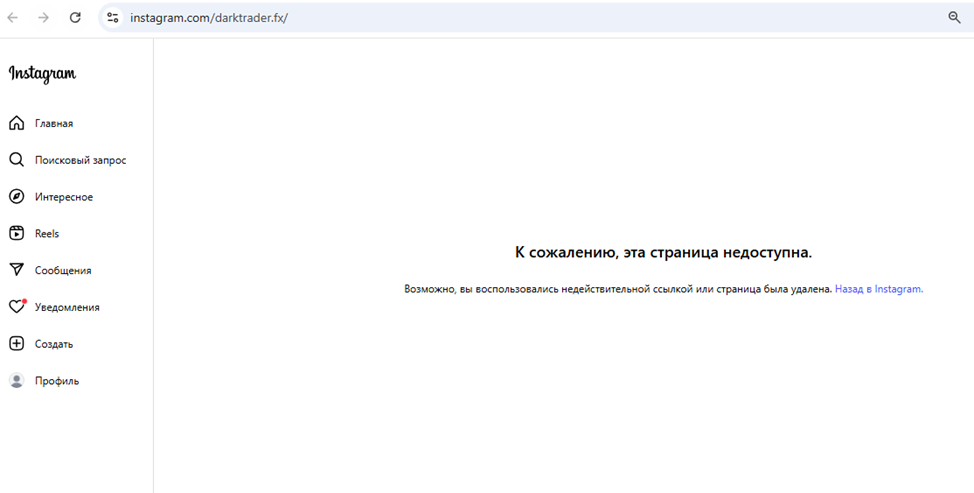Show Уведомления from the sidebar
974x493 pixels.
coord(67,307)
